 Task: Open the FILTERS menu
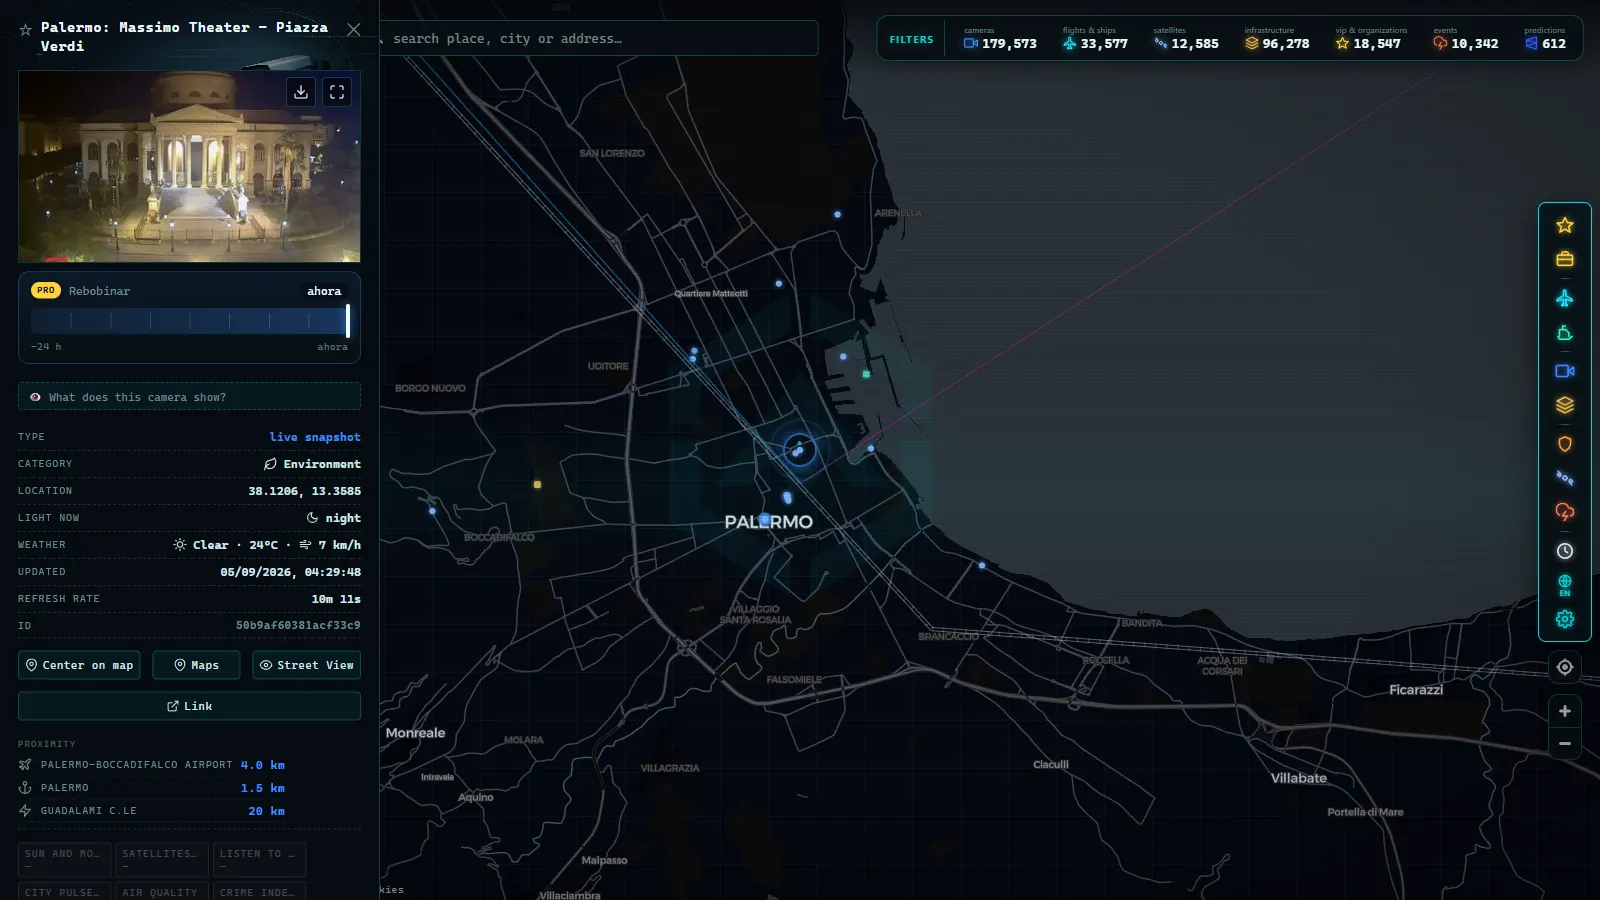[911, 40]
